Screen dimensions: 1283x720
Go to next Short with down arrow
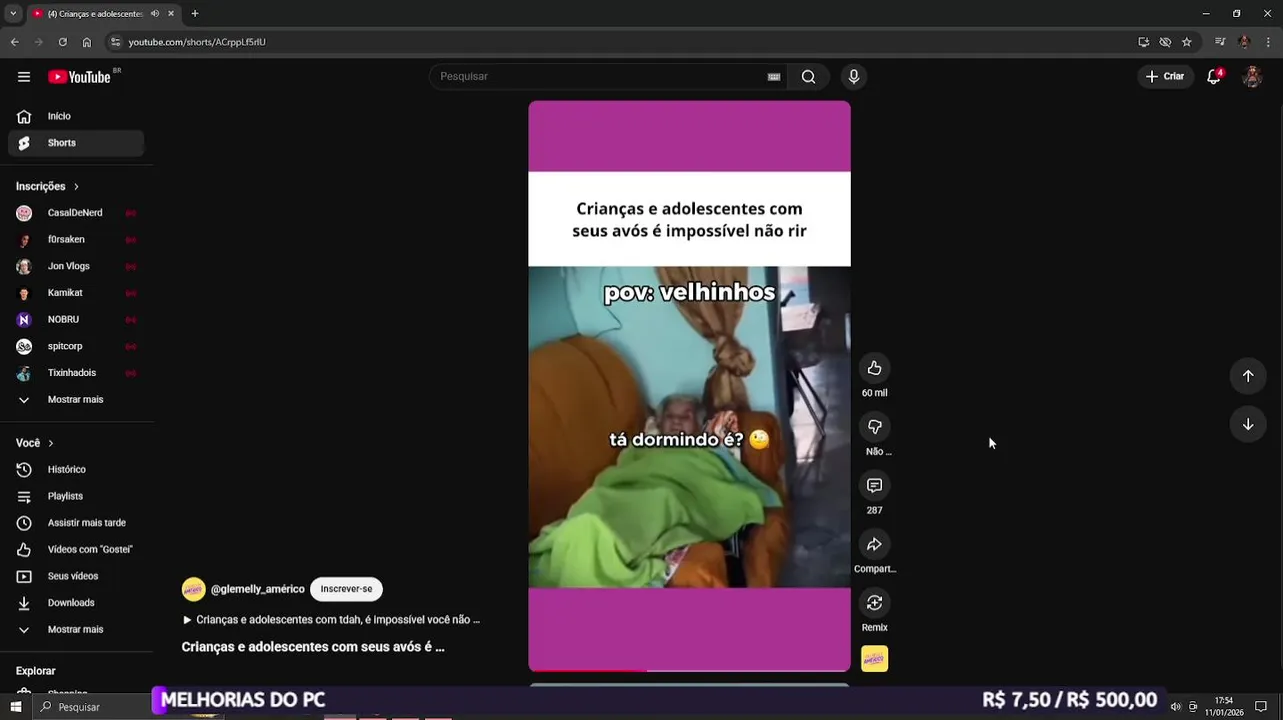[1248, 425]
